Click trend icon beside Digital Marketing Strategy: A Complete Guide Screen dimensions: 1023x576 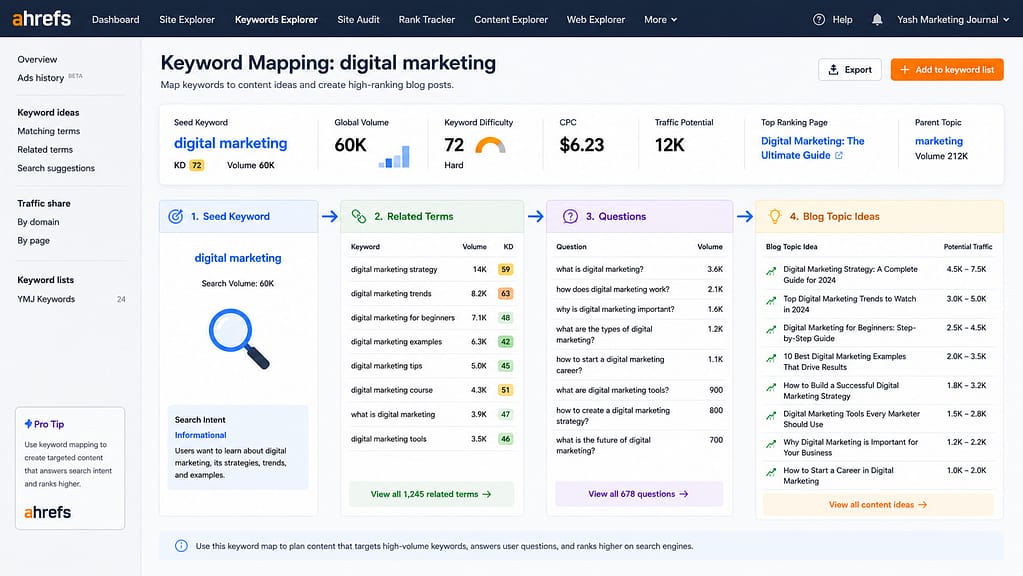771,271
